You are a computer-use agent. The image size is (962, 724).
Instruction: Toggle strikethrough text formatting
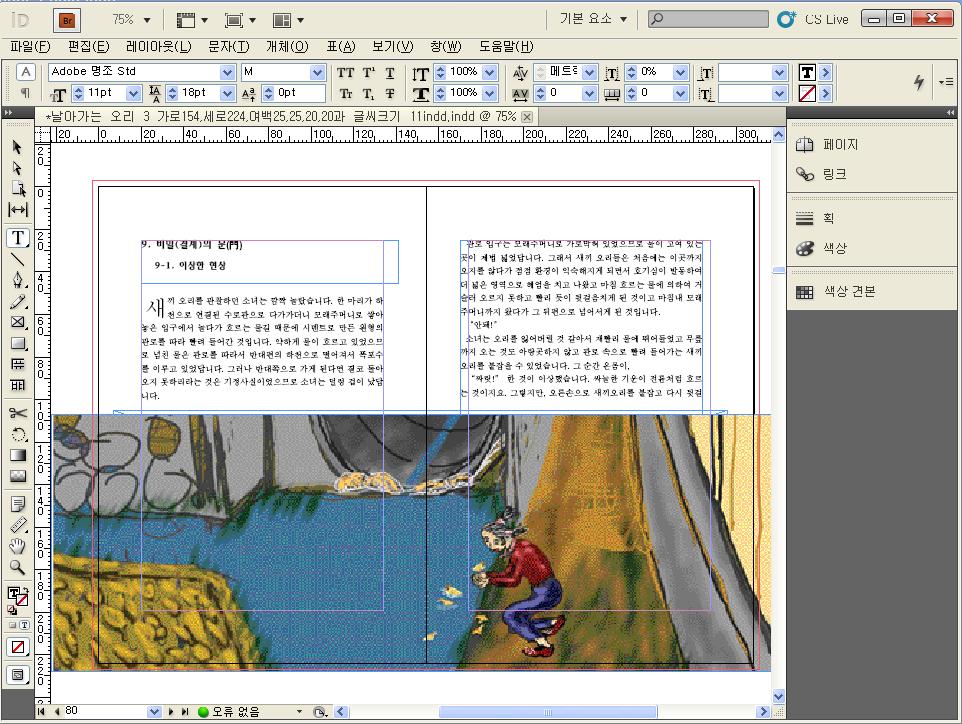tap(390, 94)
